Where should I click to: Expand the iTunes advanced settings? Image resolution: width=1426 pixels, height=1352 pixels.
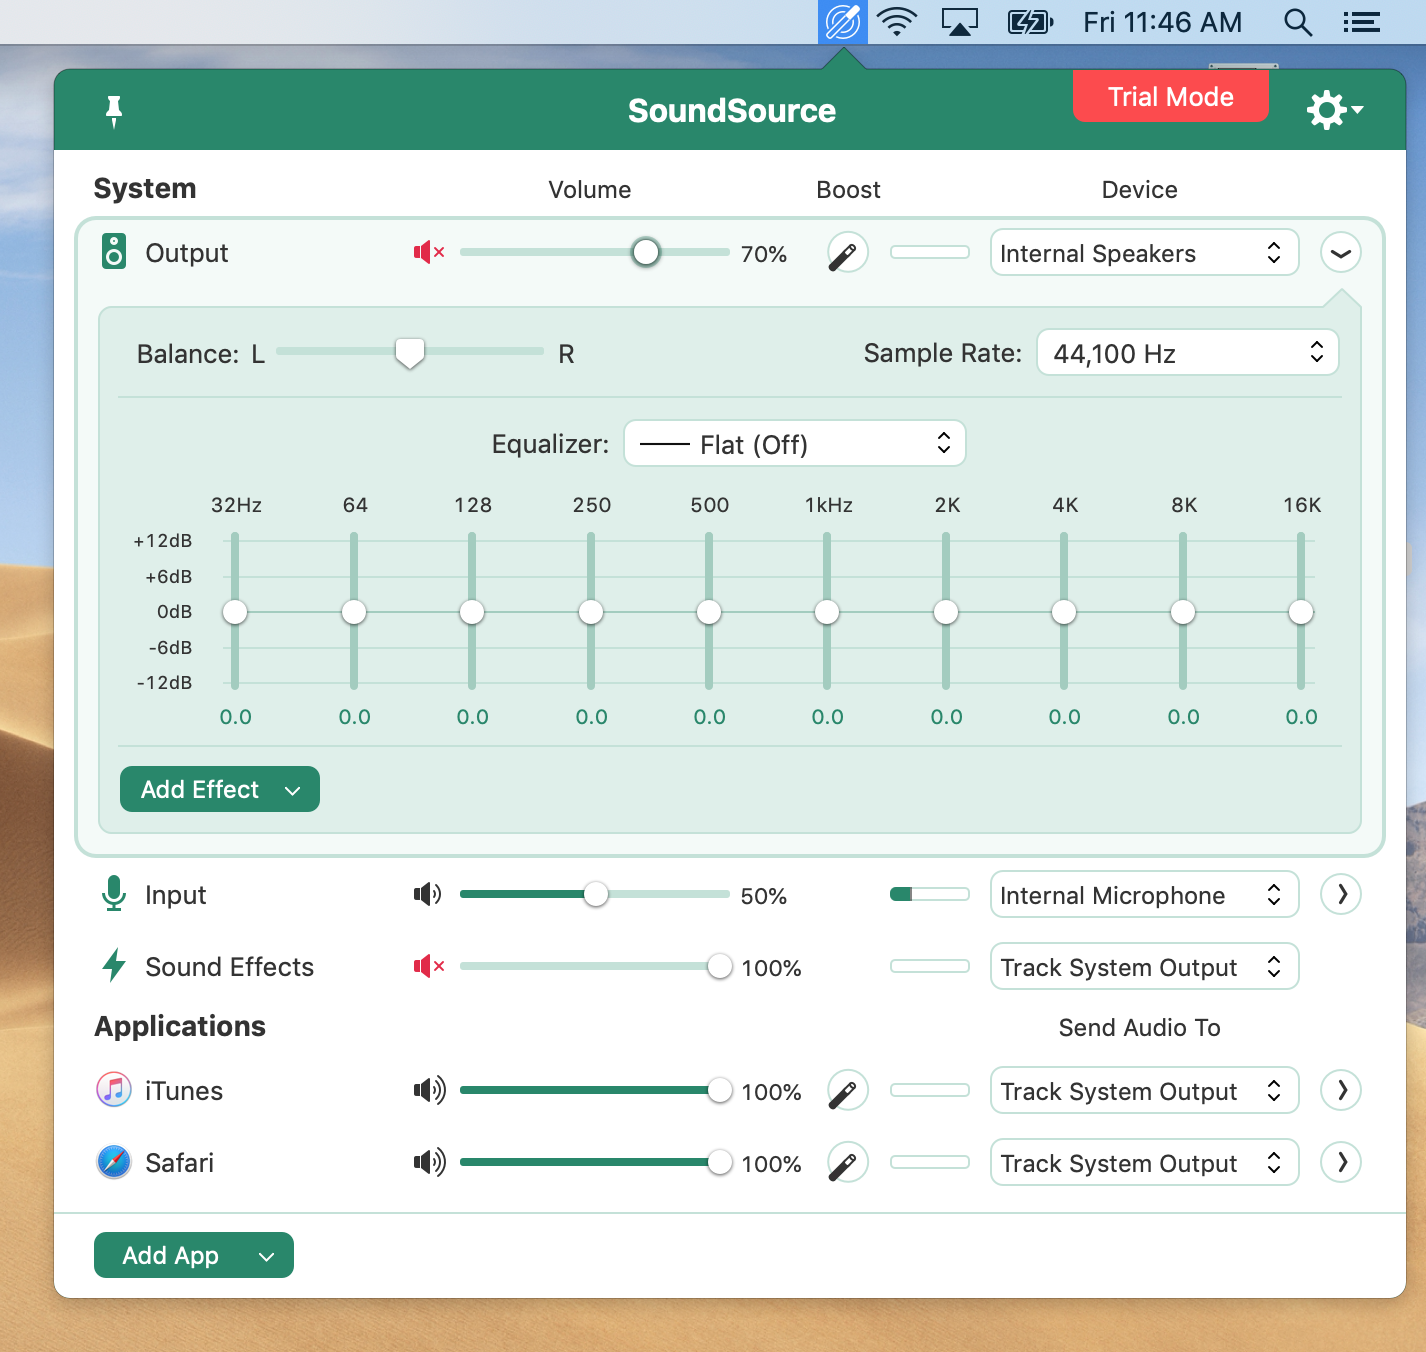coord(1341,1090)
